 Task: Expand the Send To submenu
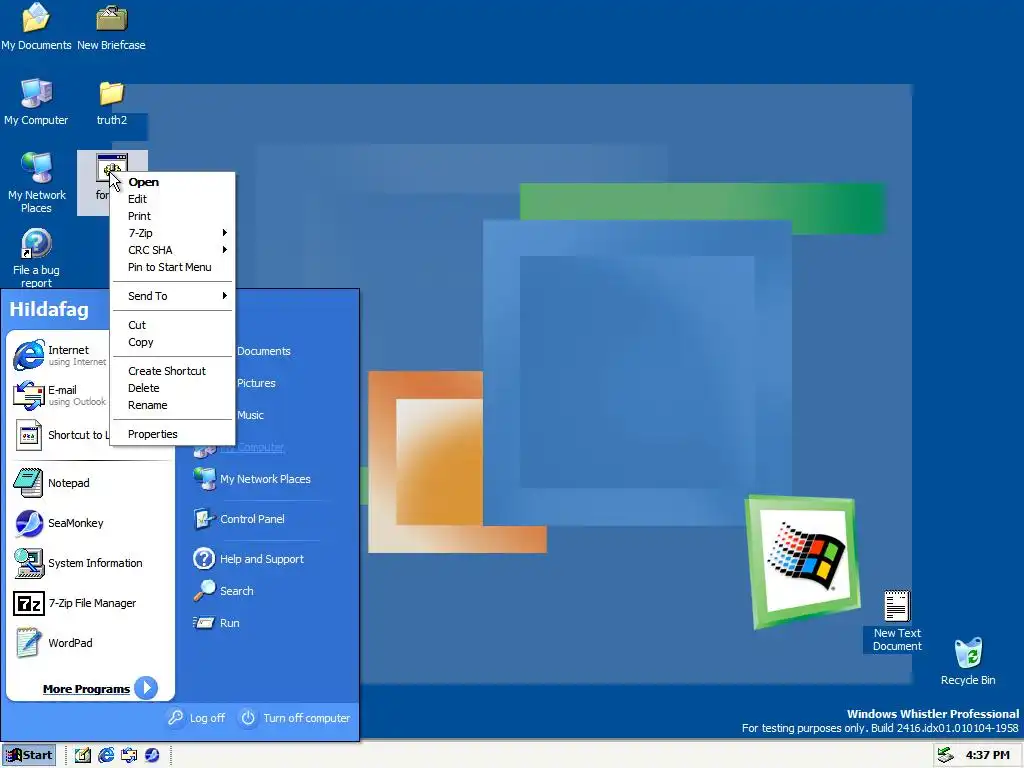click(173, 296)
